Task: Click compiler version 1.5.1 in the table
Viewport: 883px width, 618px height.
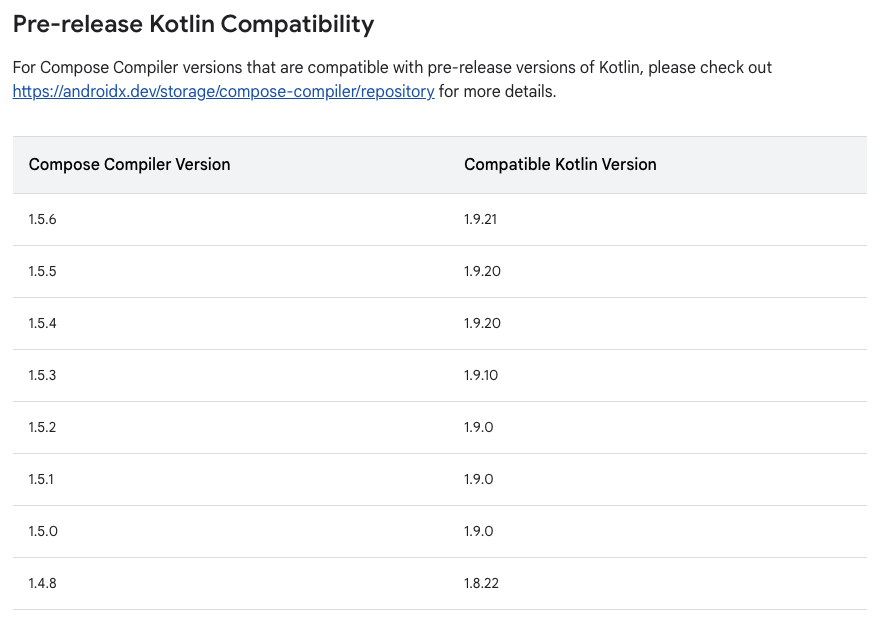Action: (x=42, y=479)
